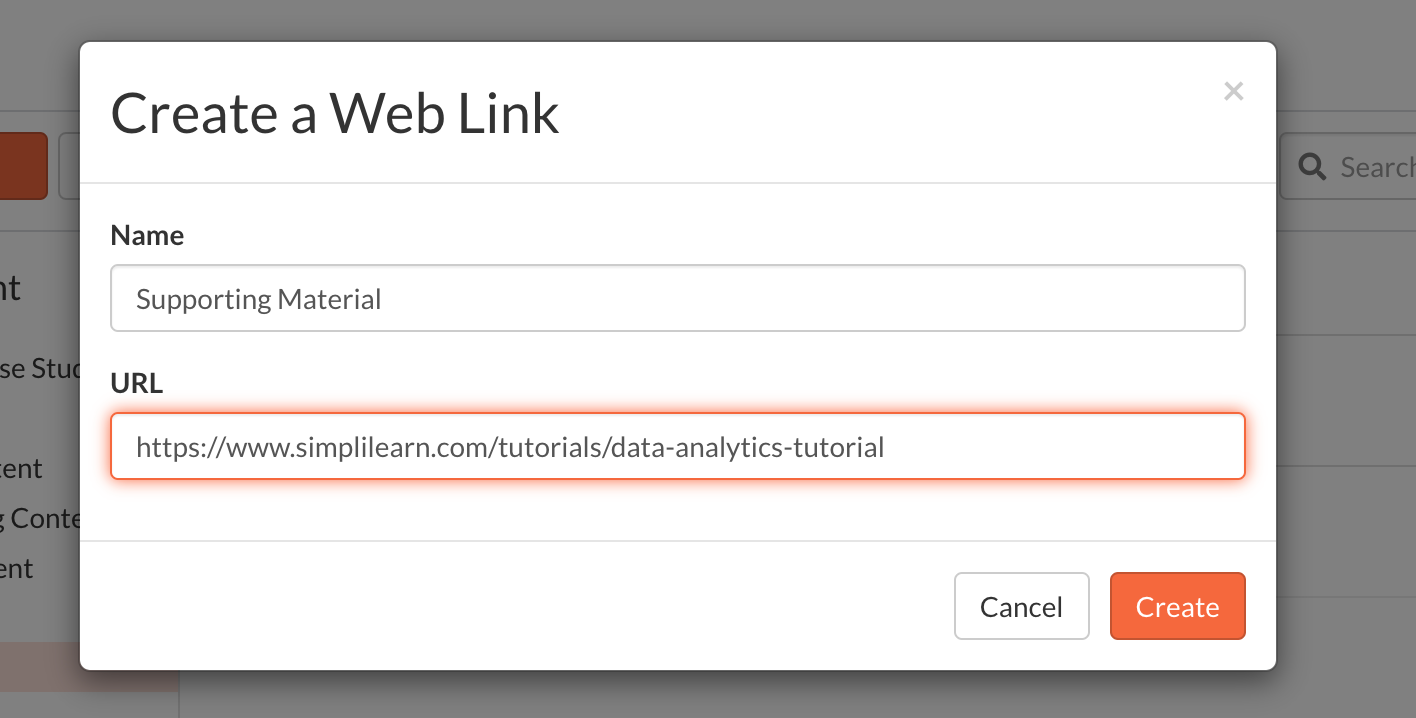Click the Name field with Supporting Material

(678, 298)
